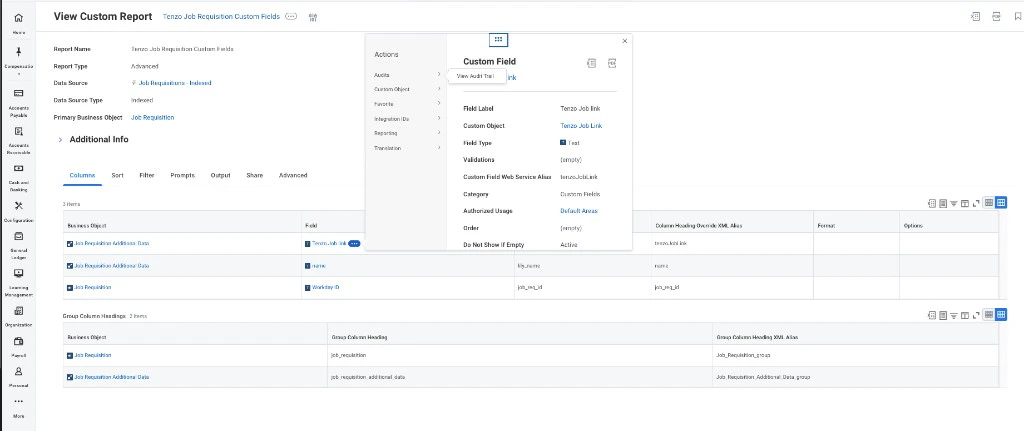
Task: Close the Custom Field popup
Action: (624, 40)
